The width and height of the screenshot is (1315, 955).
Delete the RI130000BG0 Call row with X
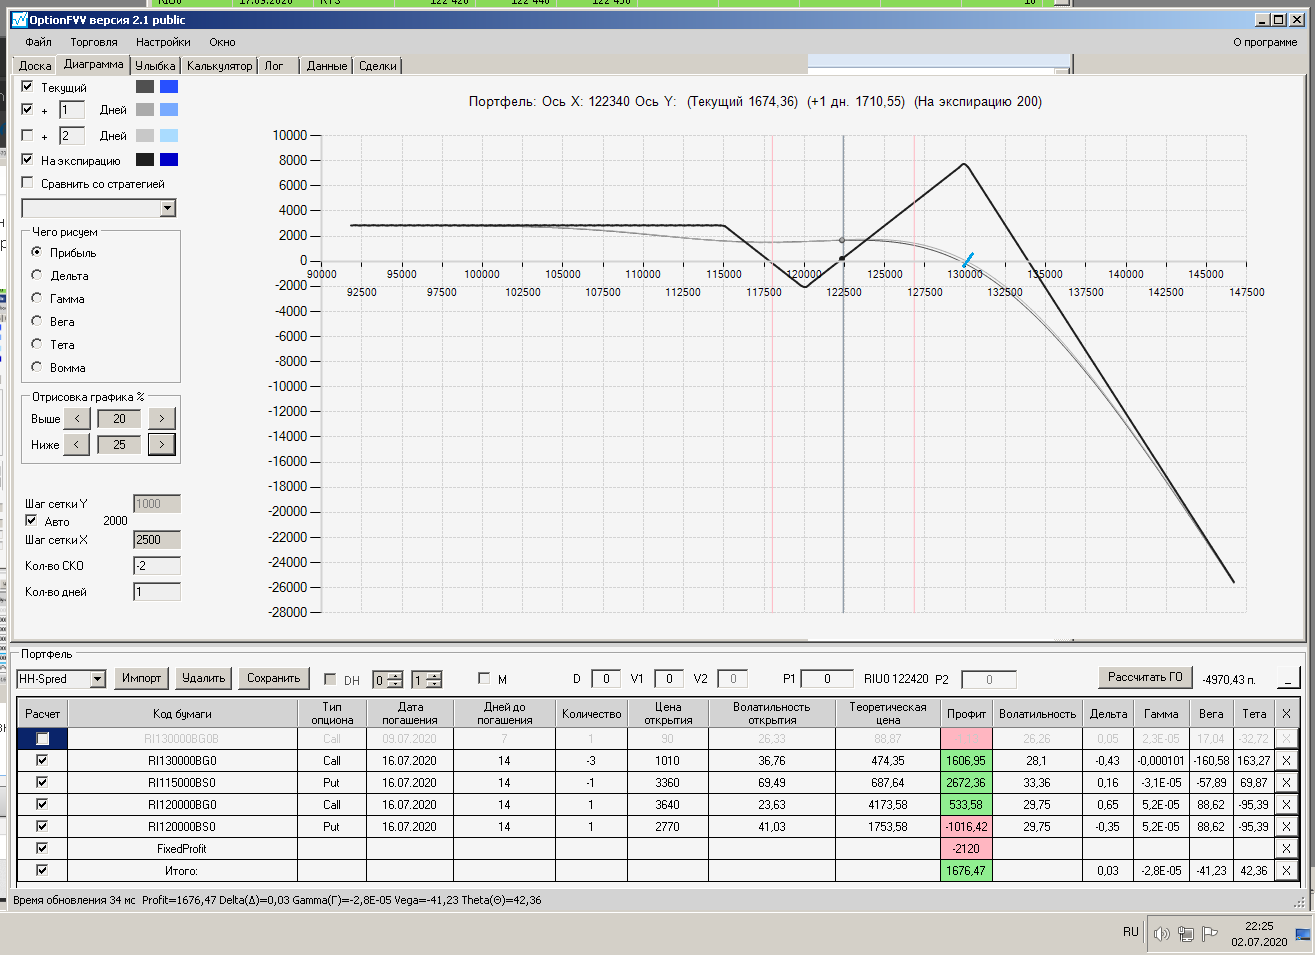click(1286, 761)
